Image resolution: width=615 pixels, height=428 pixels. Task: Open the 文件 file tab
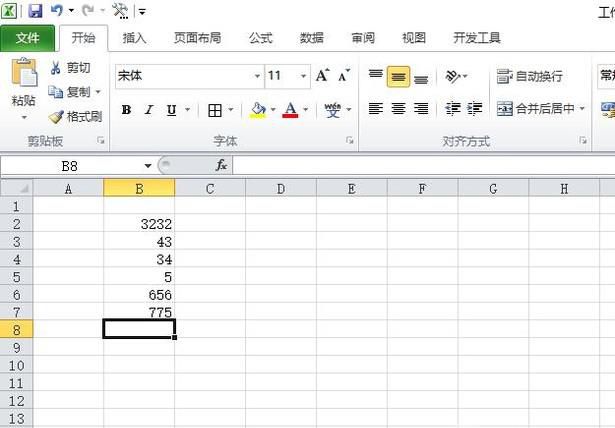[27, 38]
